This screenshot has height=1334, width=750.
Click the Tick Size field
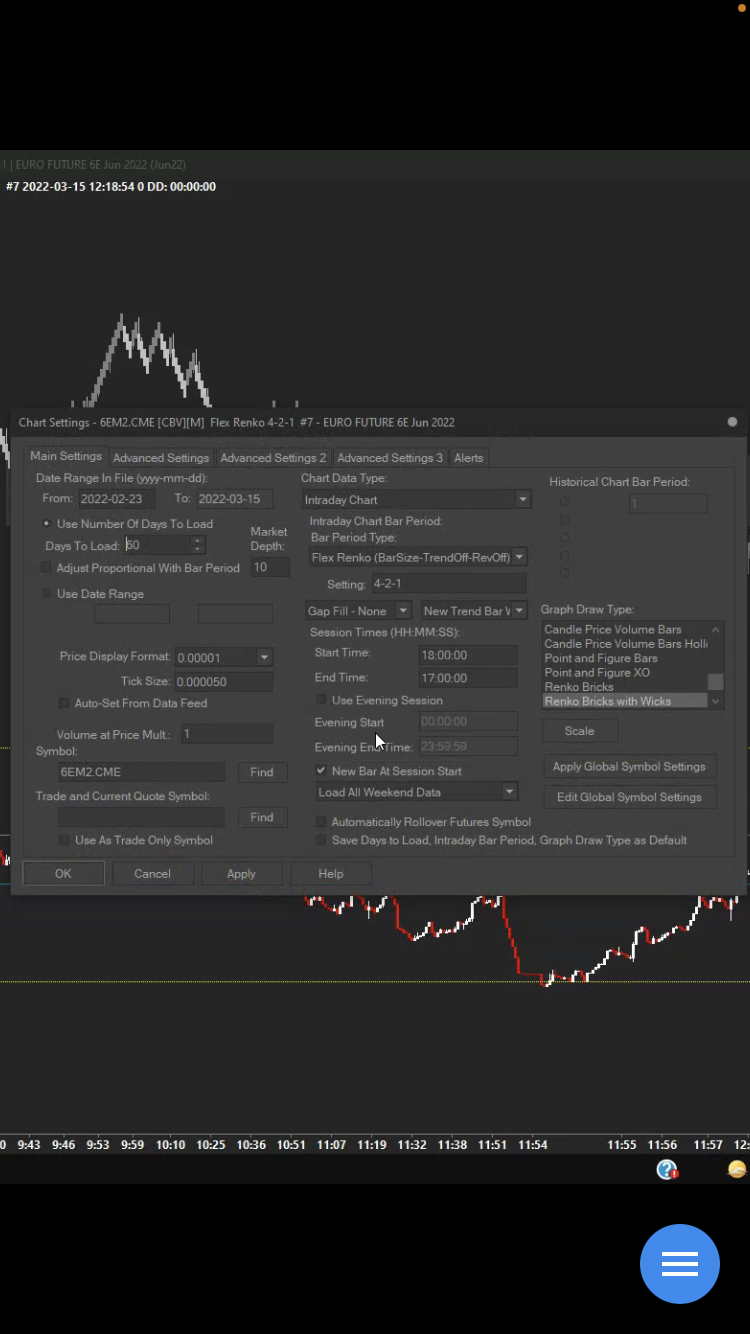pyautogui.click(x=223, y=681)
